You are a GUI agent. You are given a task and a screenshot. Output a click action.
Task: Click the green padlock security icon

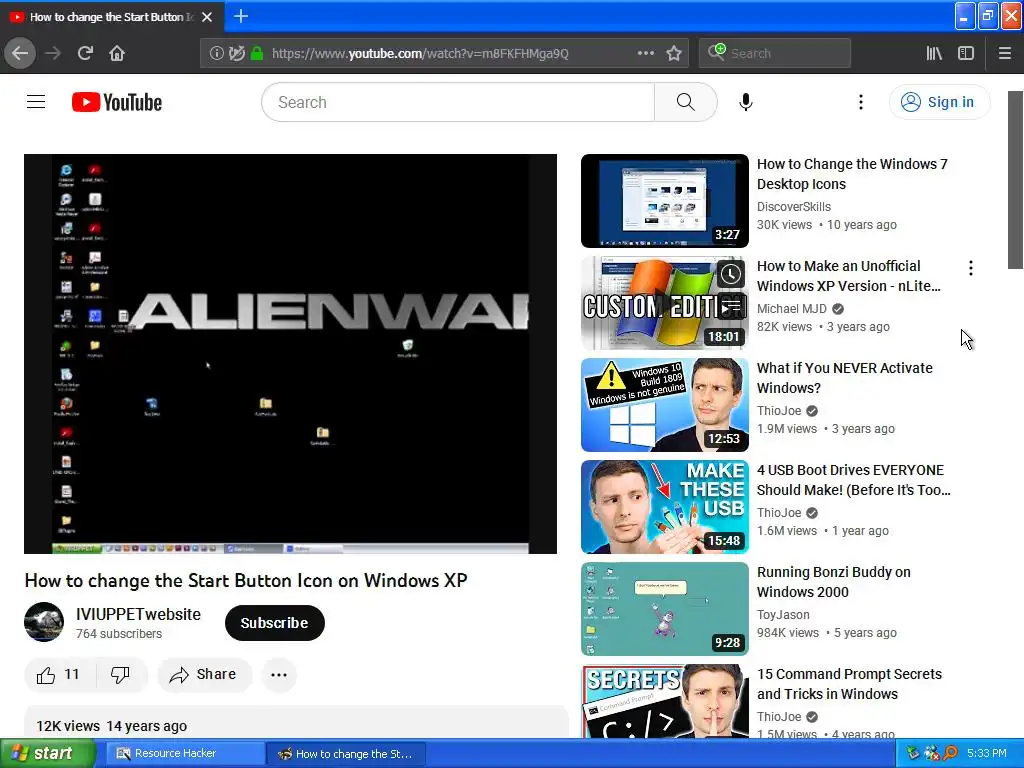[257, 54]
